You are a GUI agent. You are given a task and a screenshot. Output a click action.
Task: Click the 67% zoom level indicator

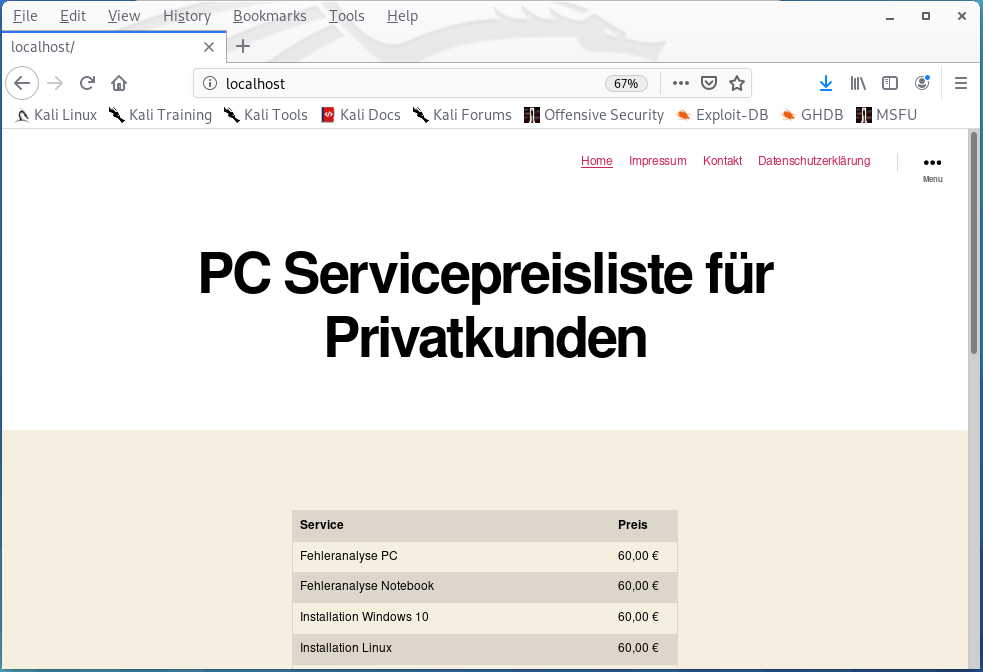click(625, 83)
